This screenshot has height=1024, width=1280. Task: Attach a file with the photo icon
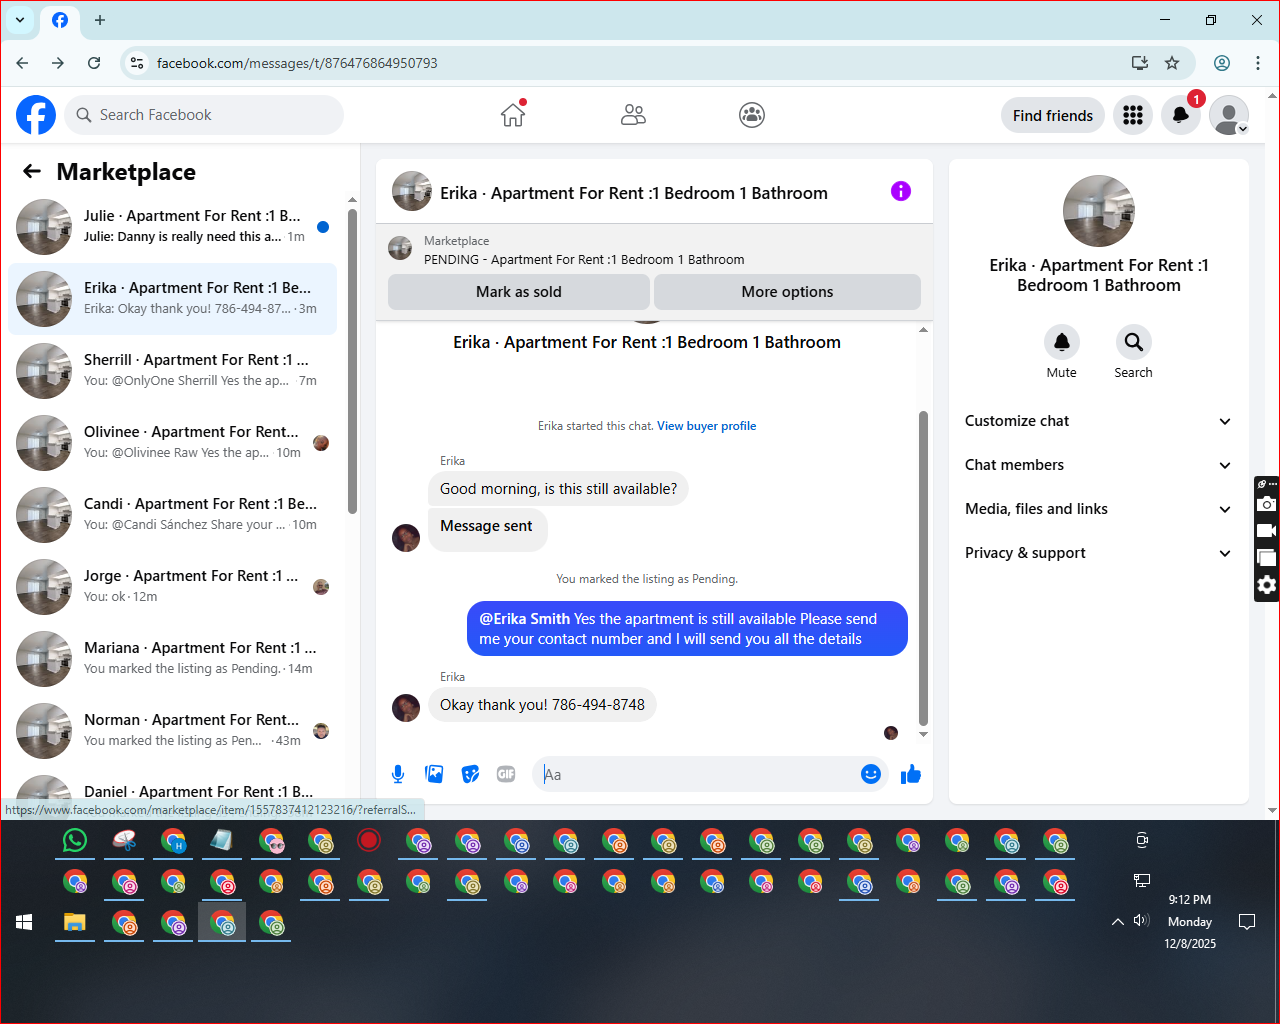(434, 774)
